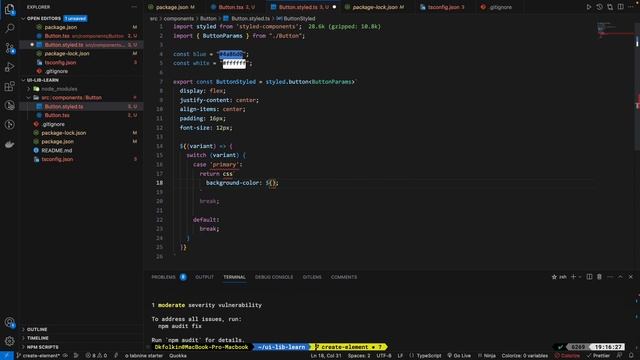Split the editor to the right
The width and height of the screenshot is (640, 360).
(x=620, y=7)
